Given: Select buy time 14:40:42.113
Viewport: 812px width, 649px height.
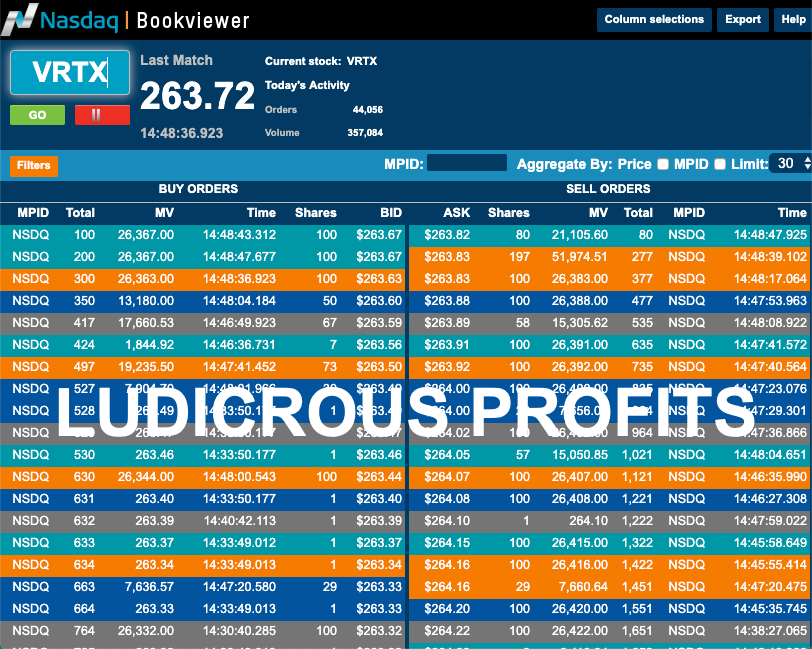Looking at the screenshot, I should pyautogui.click(x=240, y=521).
